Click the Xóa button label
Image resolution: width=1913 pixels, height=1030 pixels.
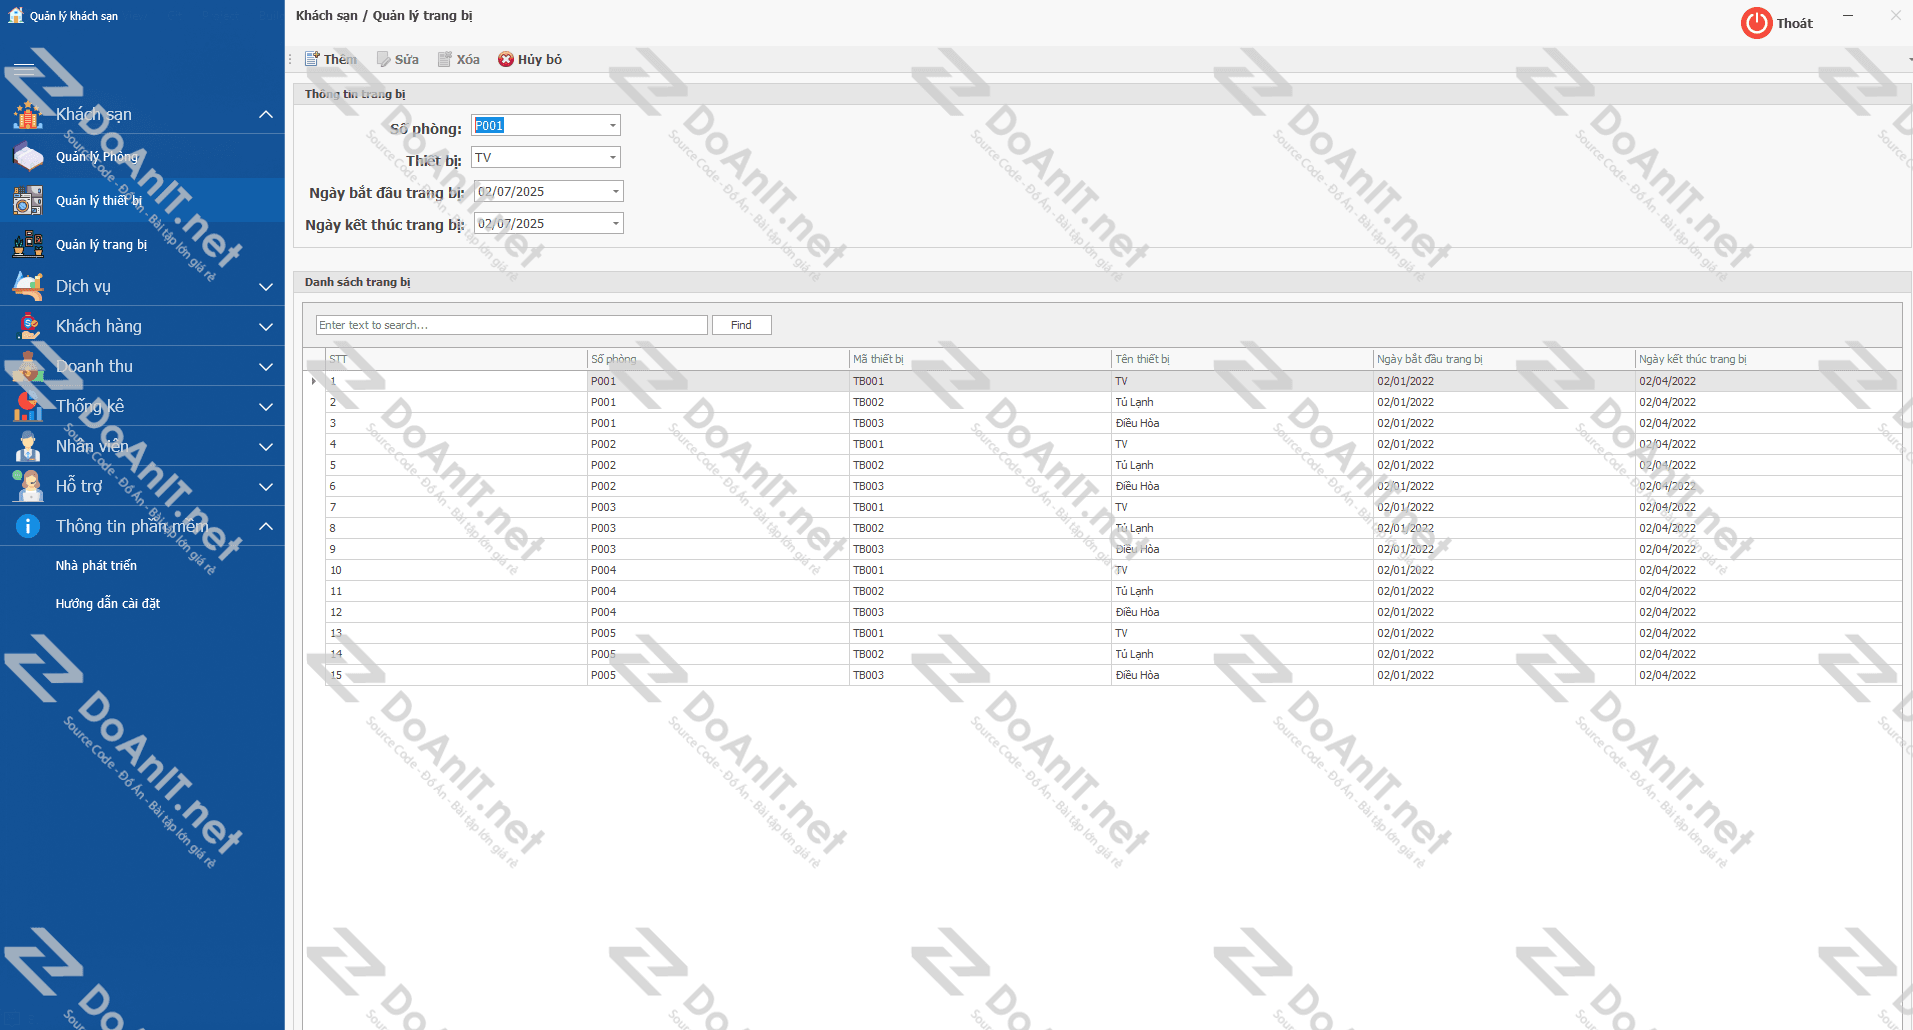468,59
